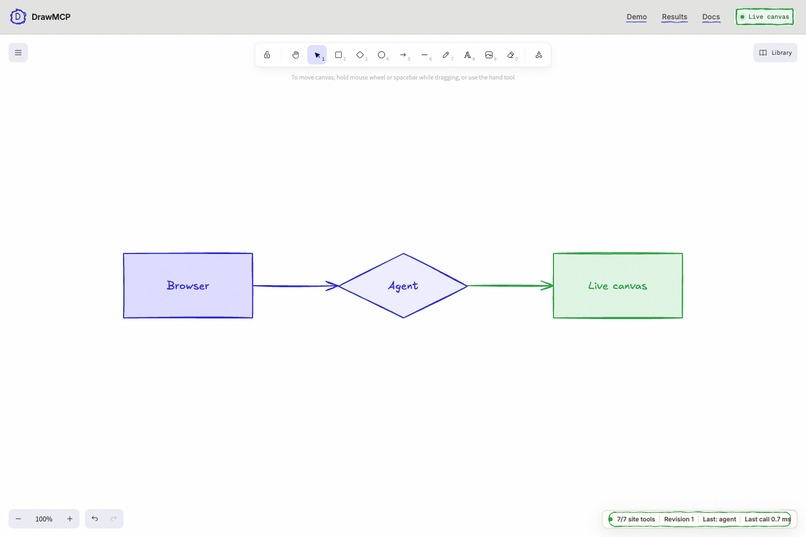806x537 pixels.
Task: Open the Library panel
Action: tap(775, 52)
